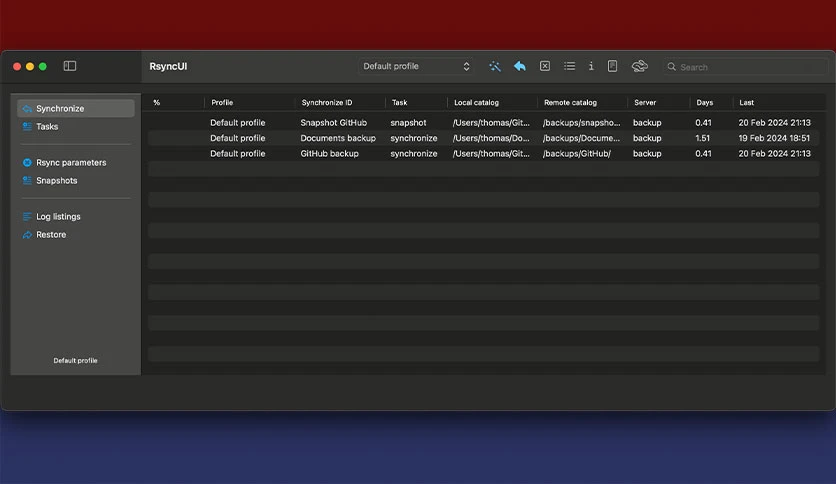Sort by the Days column header

pyautogui.click(x=704, y=102)
